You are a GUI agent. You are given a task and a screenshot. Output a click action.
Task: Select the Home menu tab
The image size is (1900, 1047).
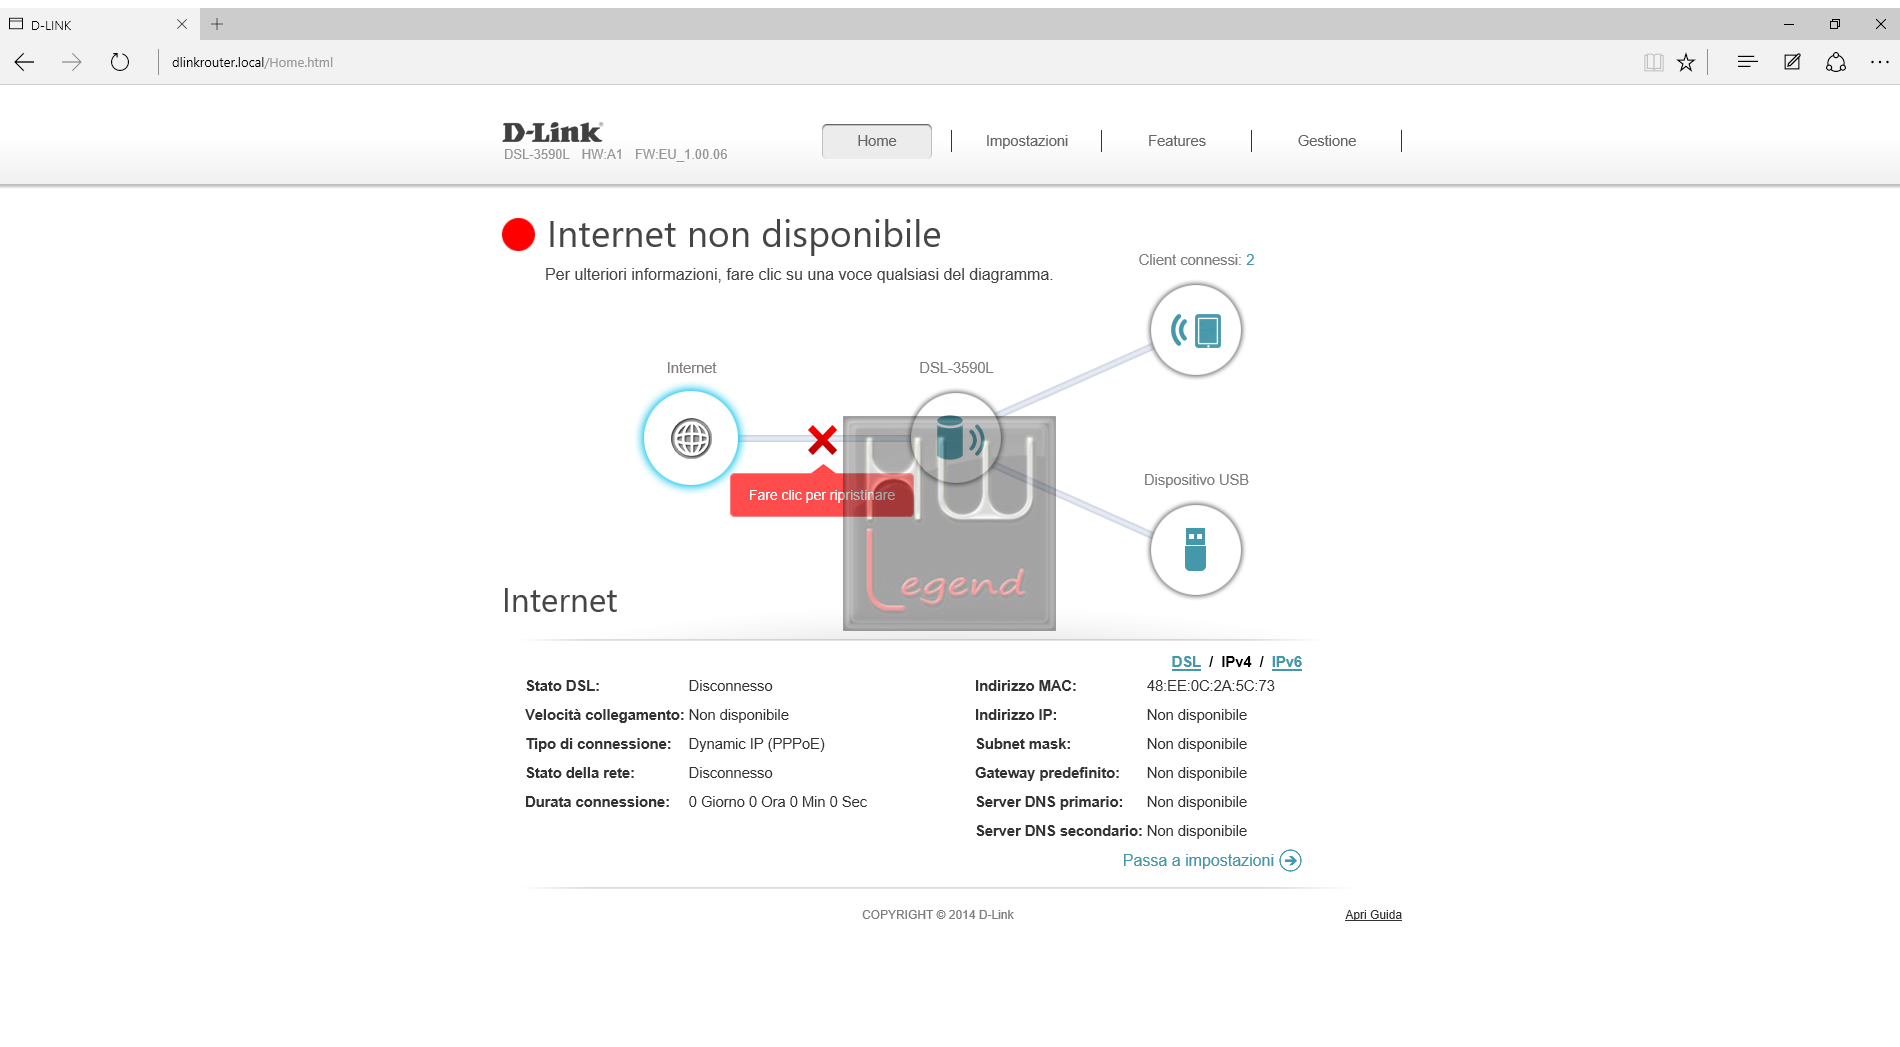pos(877,141)
